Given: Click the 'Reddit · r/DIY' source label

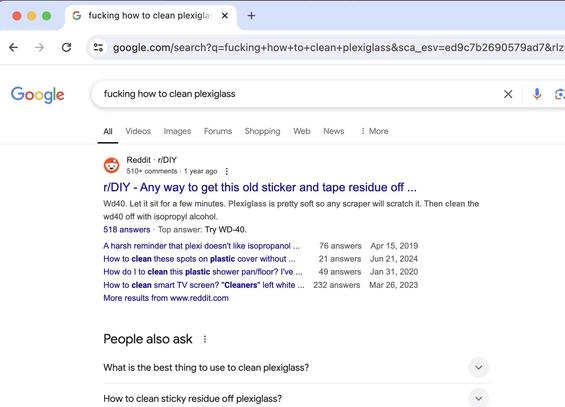Looking at the screenshot, I should pos(152,160).
